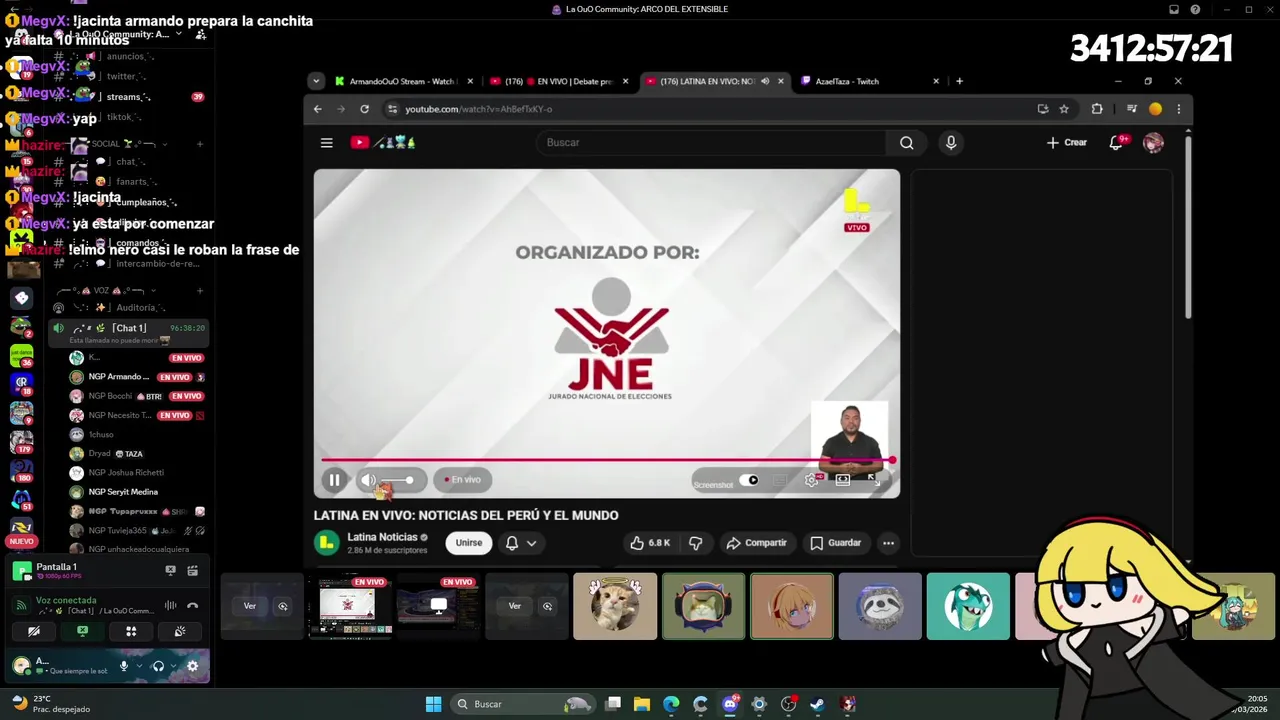The image size is (1280, 720).
Task: Start voice search with microphone icon
Action: tap(951, 143)
